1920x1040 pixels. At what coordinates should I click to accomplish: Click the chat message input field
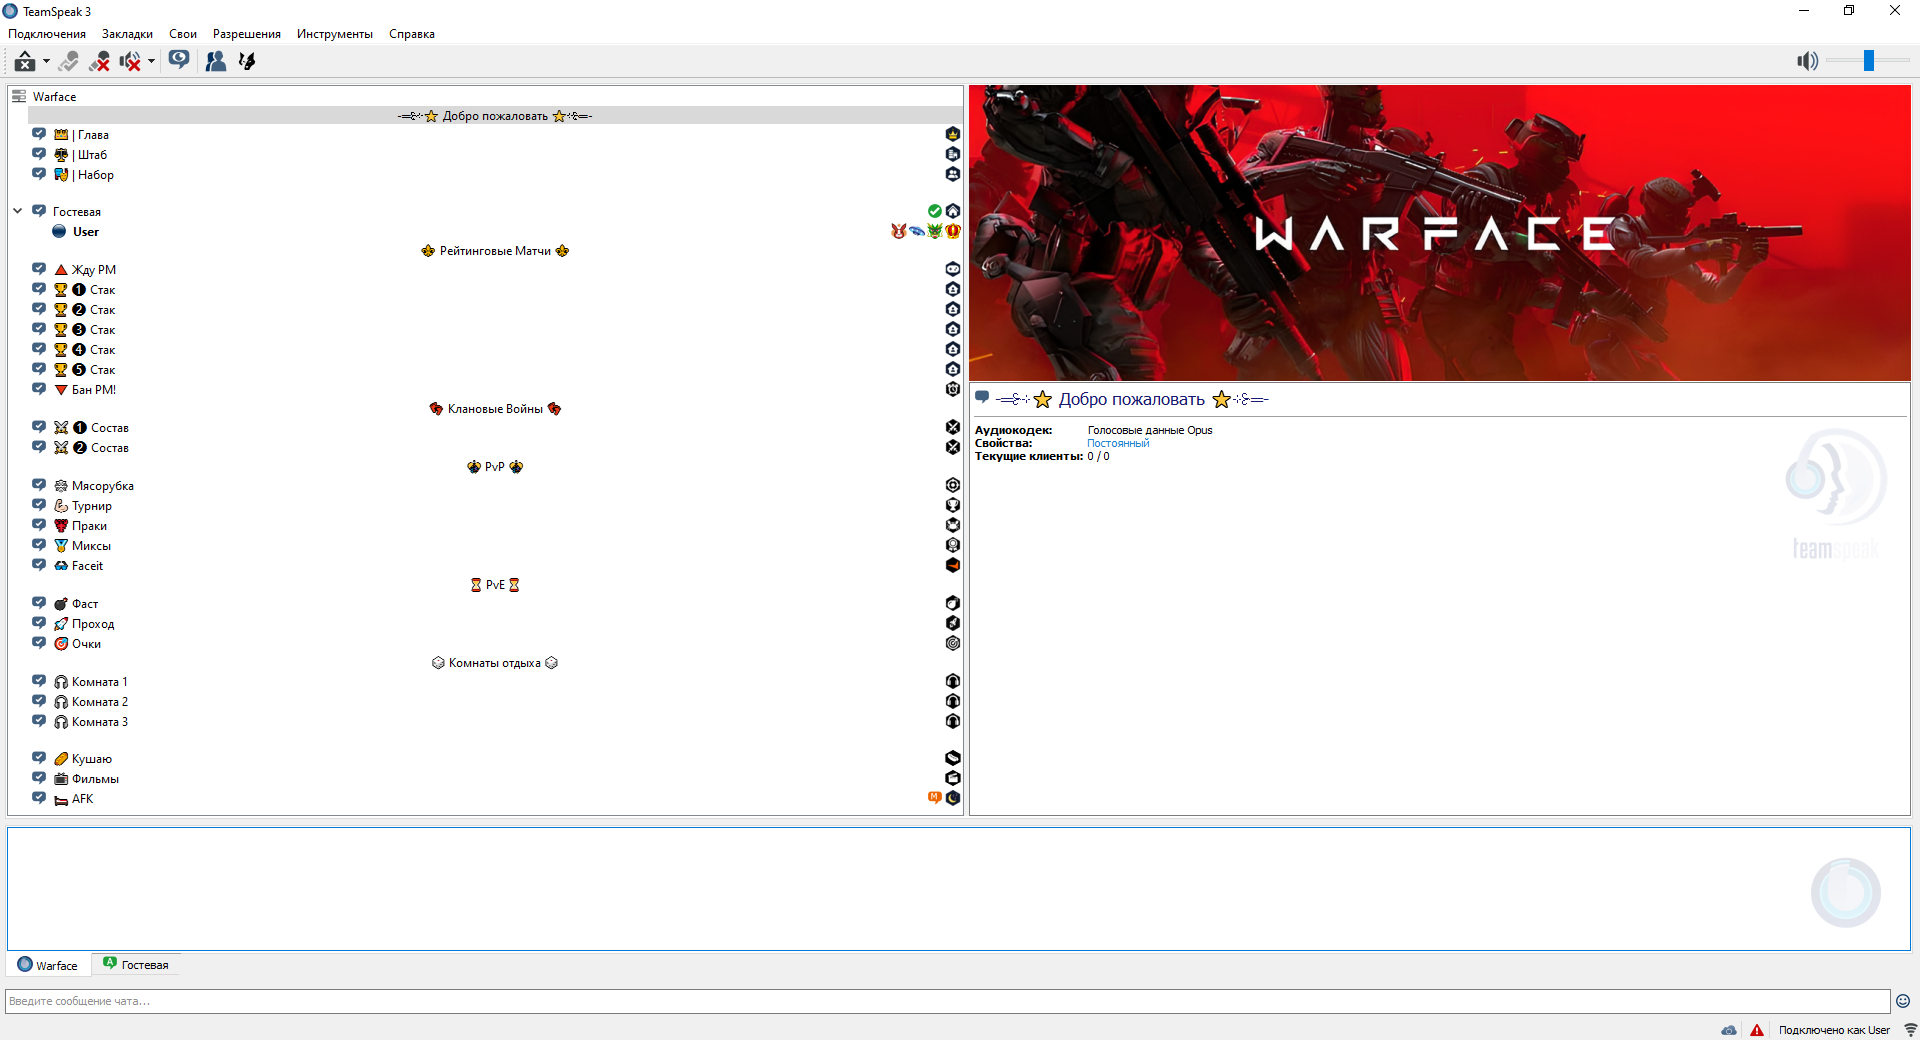946,1001
